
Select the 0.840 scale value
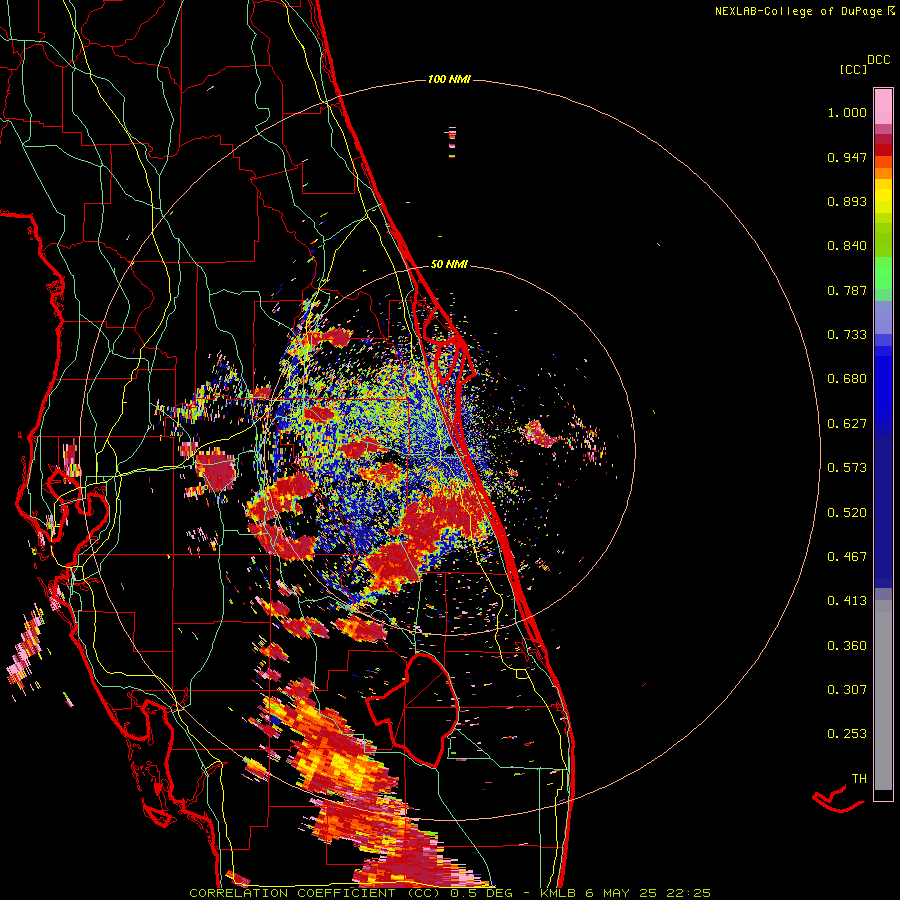(847, 246)
